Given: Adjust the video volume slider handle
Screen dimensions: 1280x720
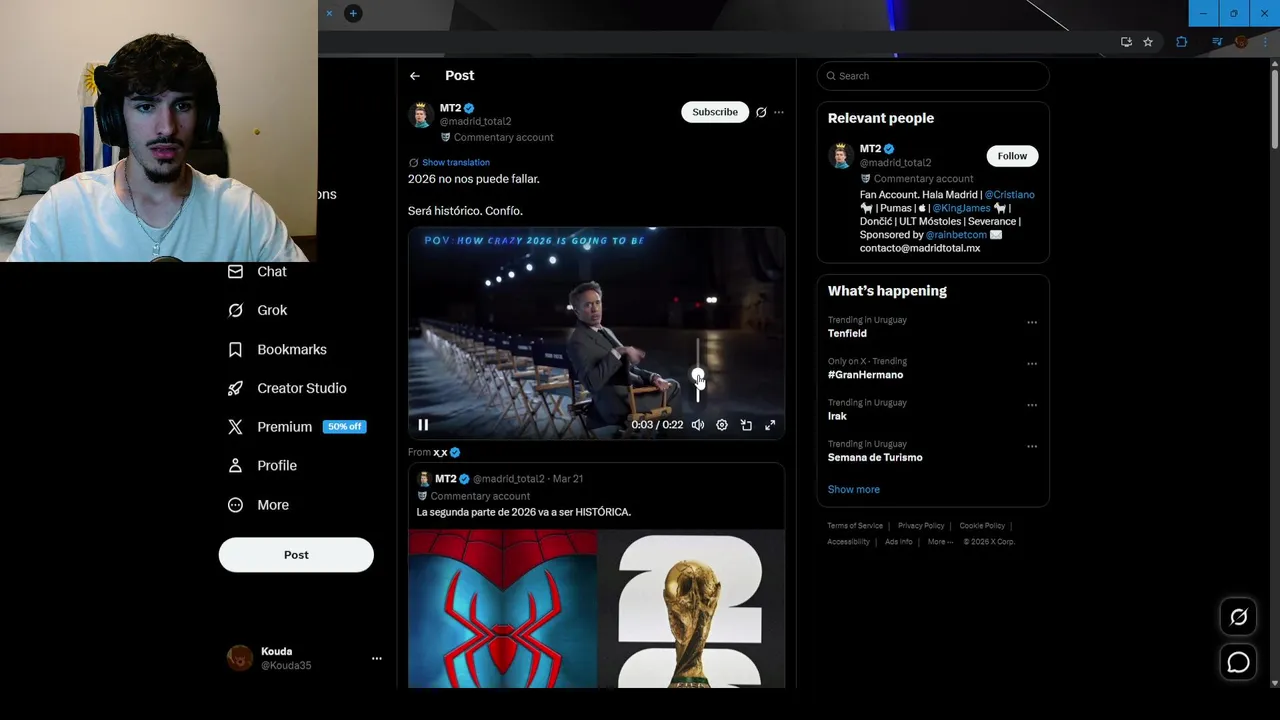Looking at the screenshot, I should [x=698, y=377].
